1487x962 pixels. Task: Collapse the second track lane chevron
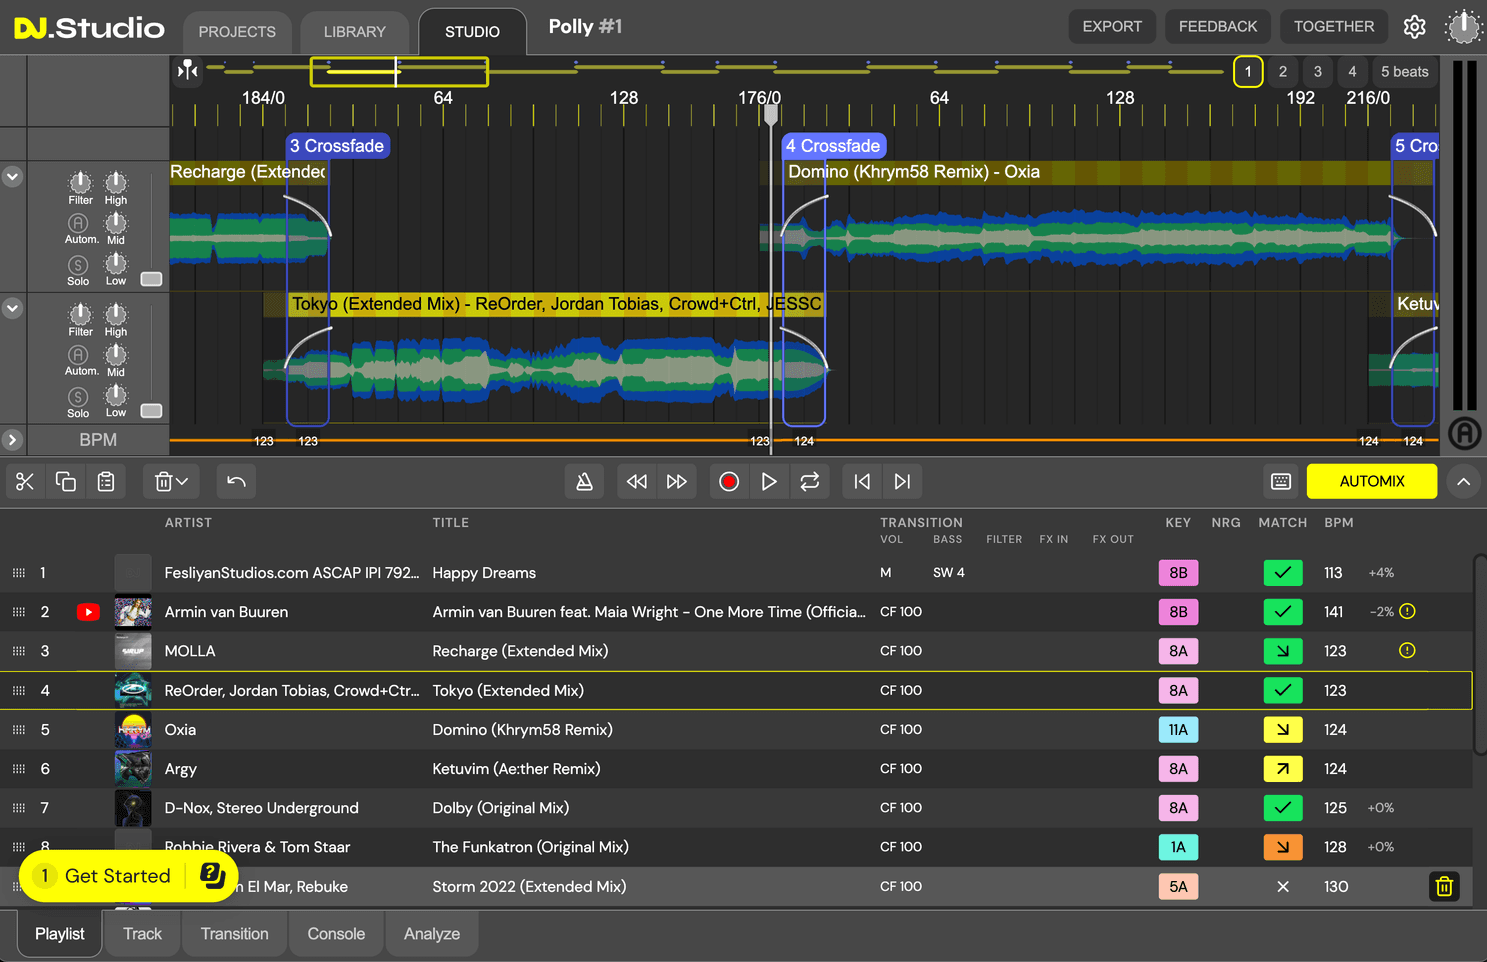tap(12, 309)
